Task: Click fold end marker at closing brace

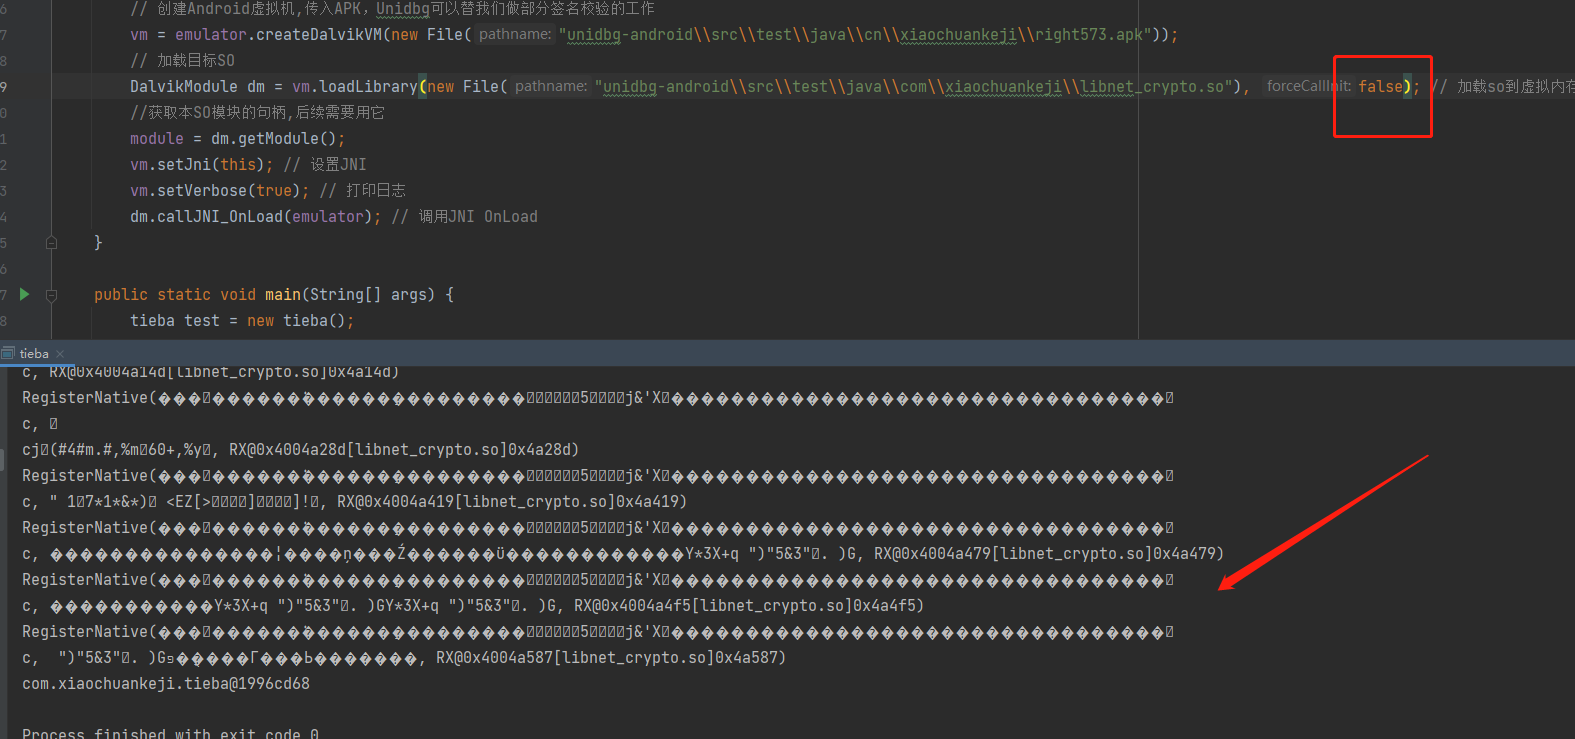Action: click(52, 242)
